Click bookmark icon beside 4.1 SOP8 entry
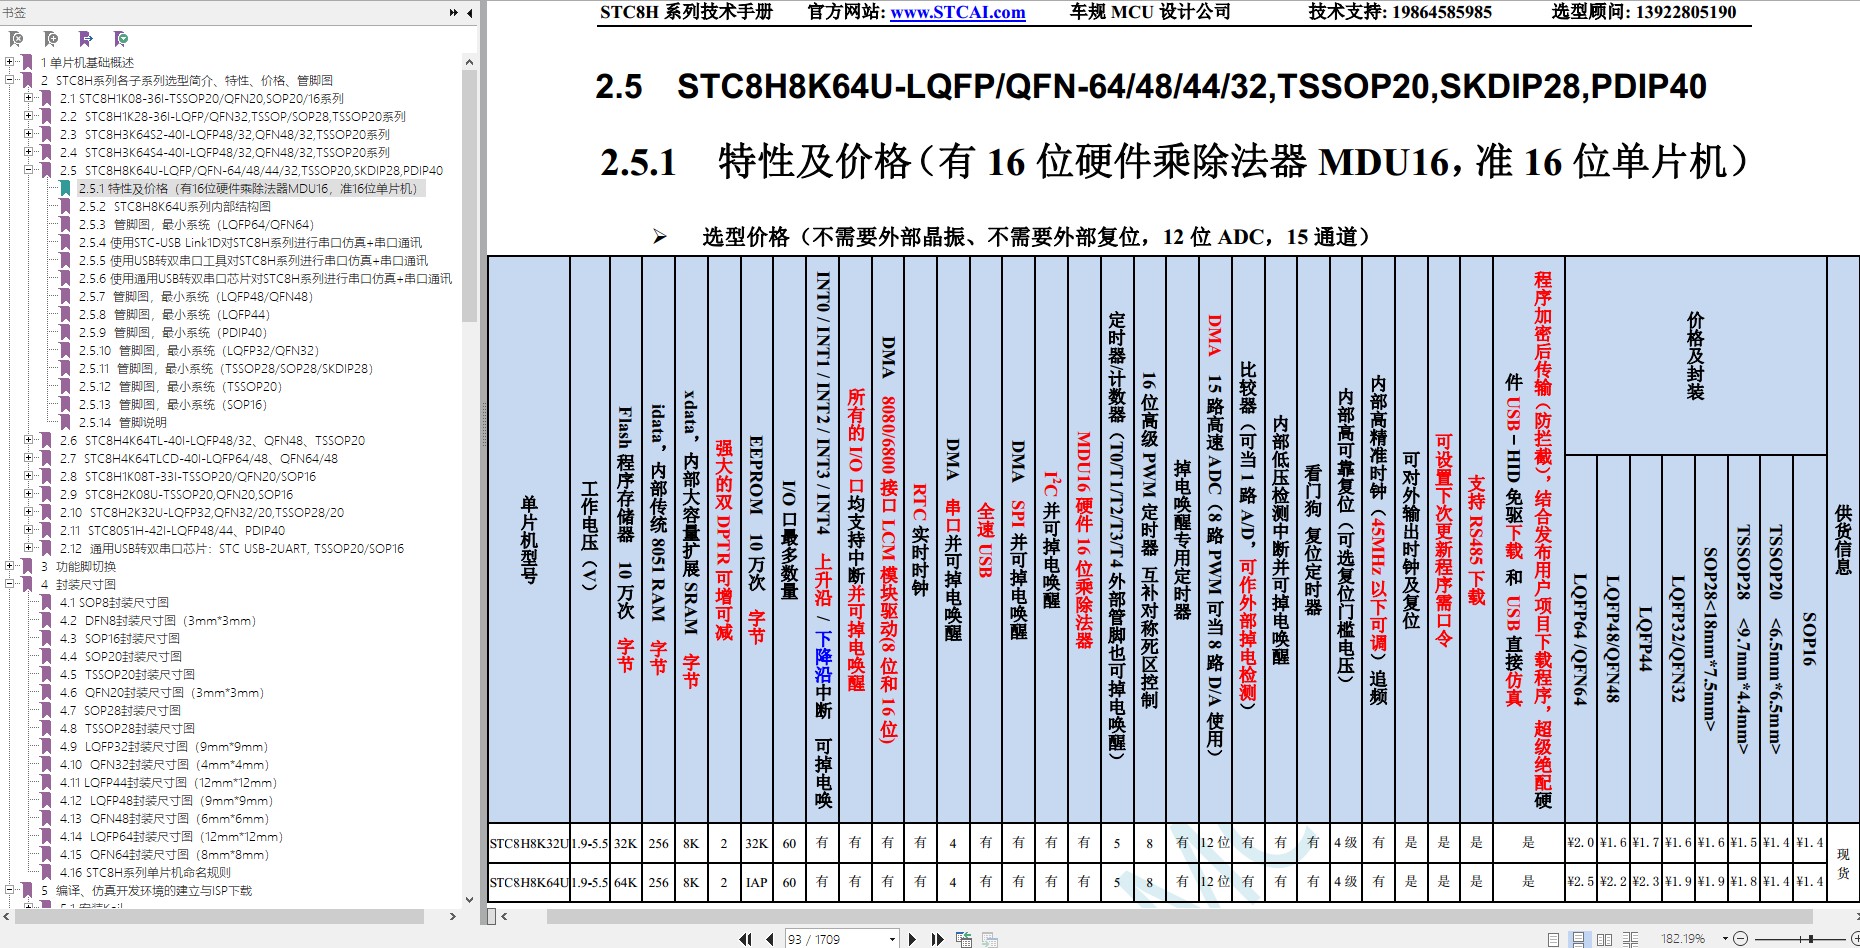The width and height of the screenshot is (1860, 948). click(x=46, y=602)
